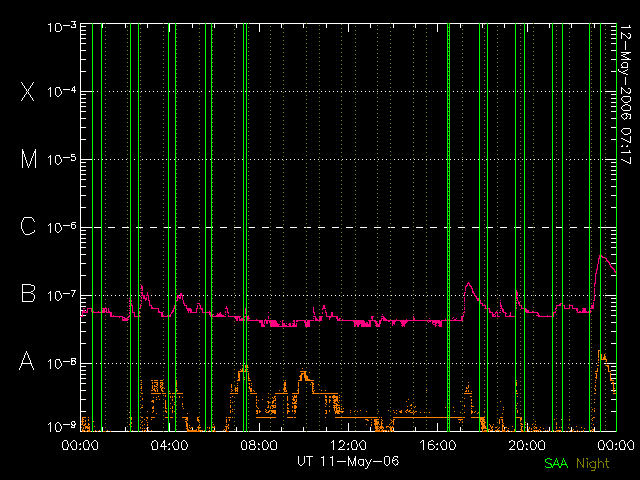Viewport: 640px width, 480px height.
Task: Click the 10⁻⁴ y-axis value
Action: tap(62, 91)
